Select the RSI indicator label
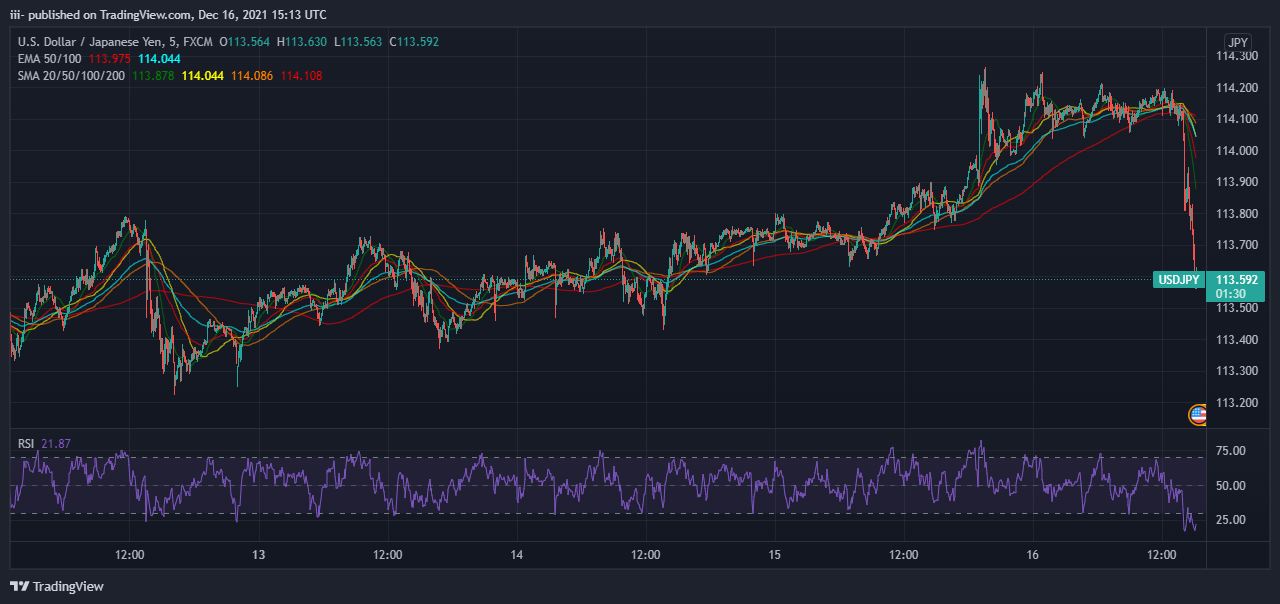Screen dimensions: 1280x604 coord(27,444)
